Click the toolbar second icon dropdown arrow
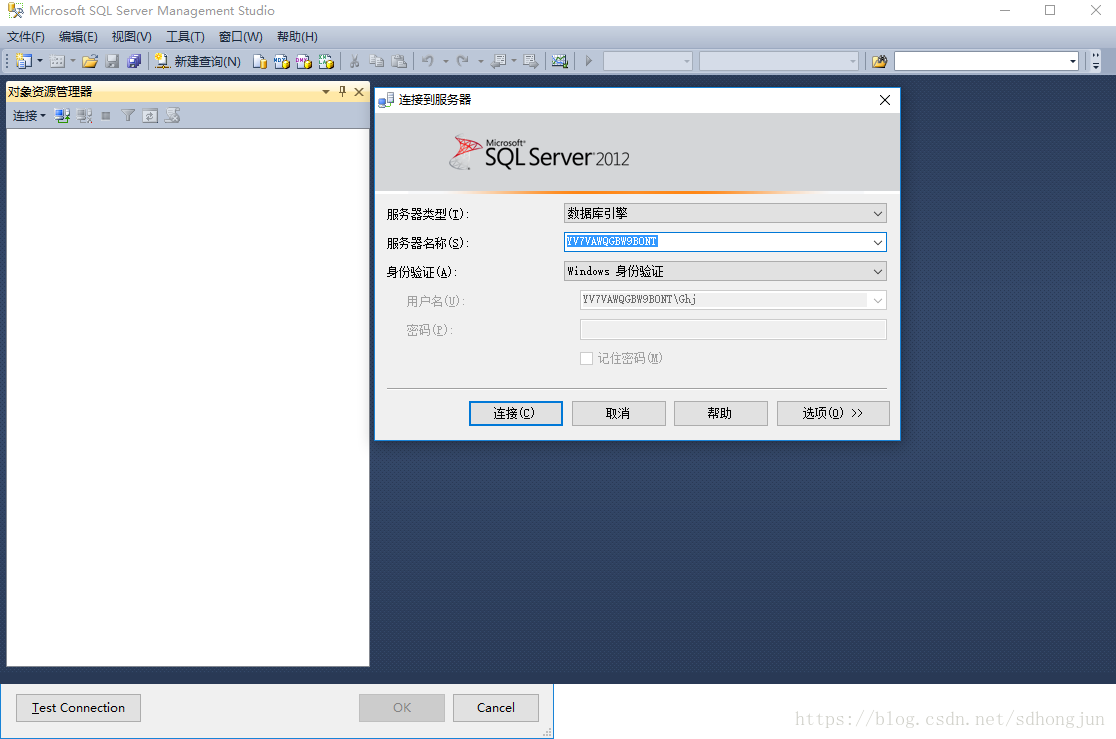 tap(73, 61)
